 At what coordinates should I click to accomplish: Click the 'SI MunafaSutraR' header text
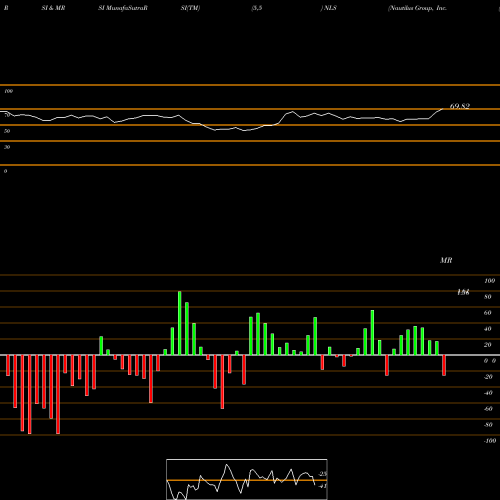click(x=123, y=8)
